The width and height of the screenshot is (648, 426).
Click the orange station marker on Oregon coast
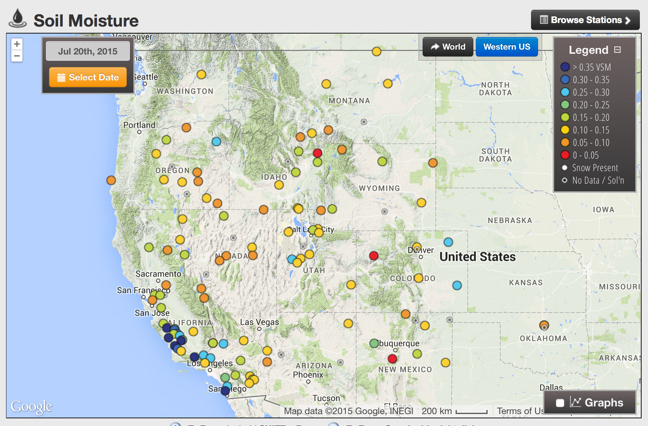[x=111, y=181]
